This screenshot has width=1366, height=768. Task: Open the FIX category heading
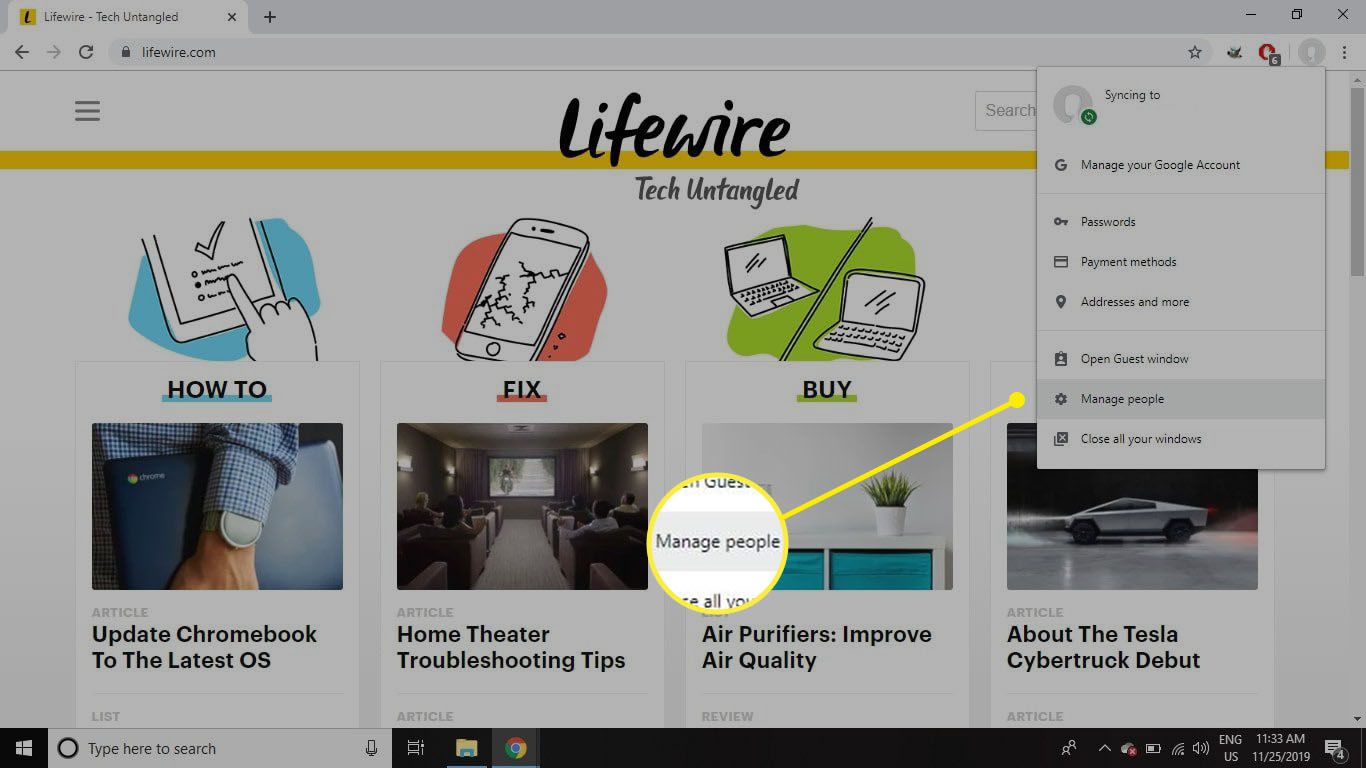(522, 389)
